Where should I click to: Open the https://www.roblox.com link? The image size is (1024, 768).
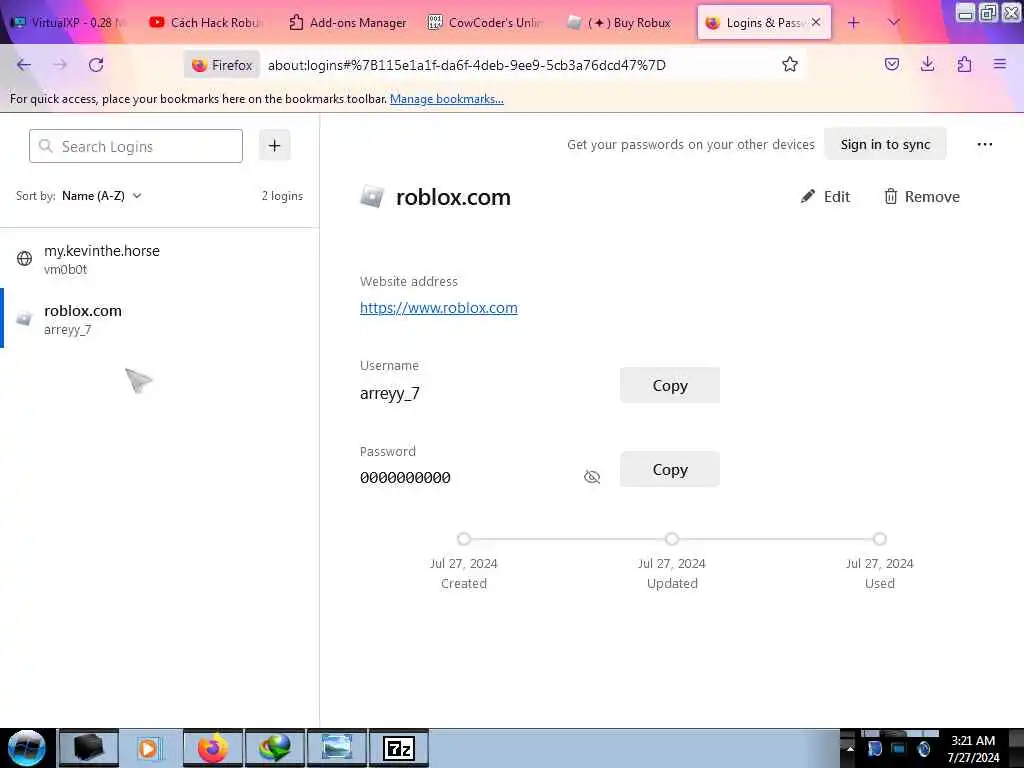[438, 308]
